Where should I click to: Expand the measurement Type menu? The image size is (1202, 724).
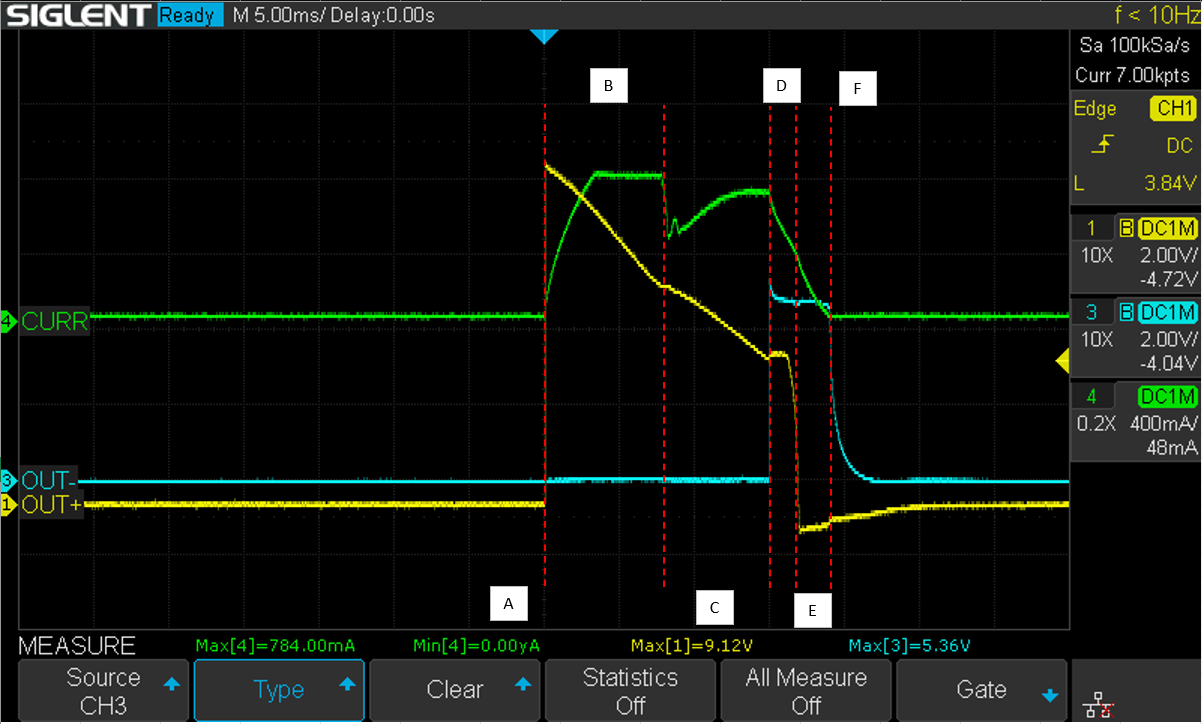279,690
